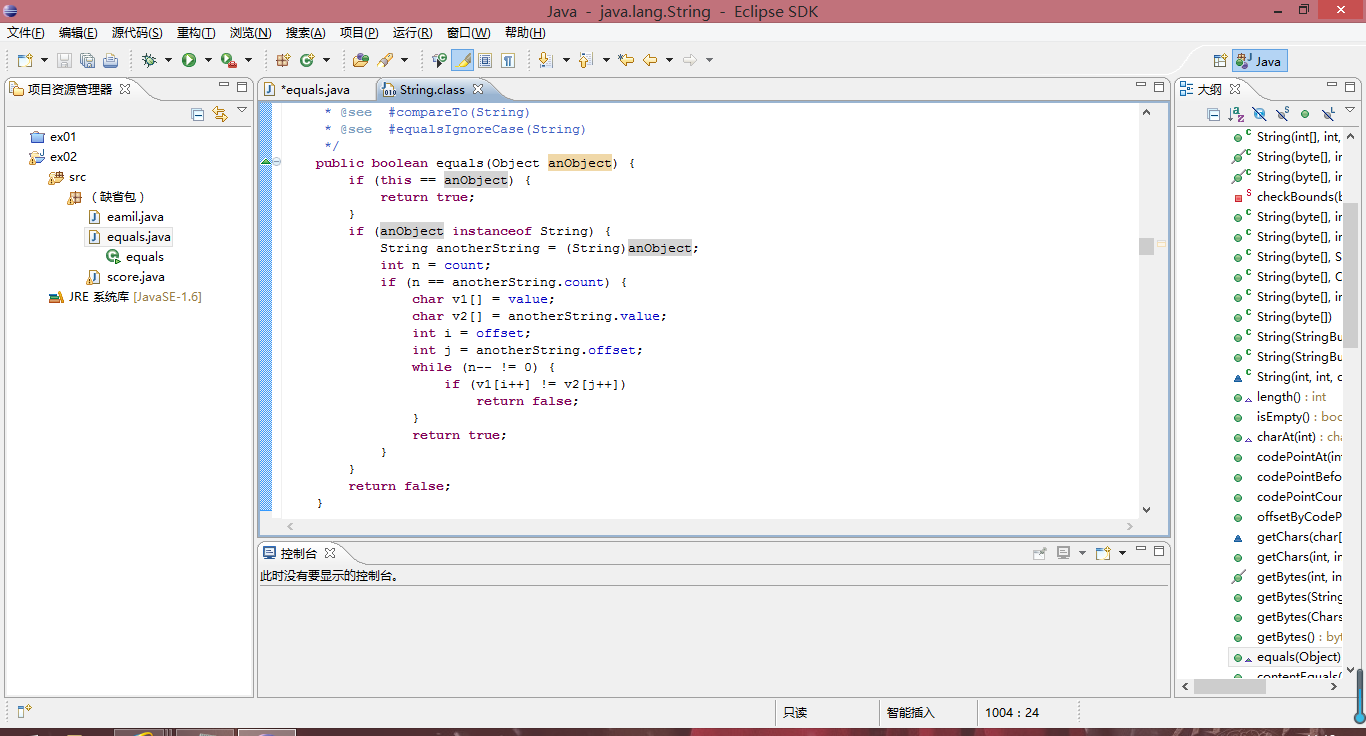The image size is (1366, 736).
Task: Go to Last Edit Location icon
Action: pyautogui.click(x=626, y=60)
